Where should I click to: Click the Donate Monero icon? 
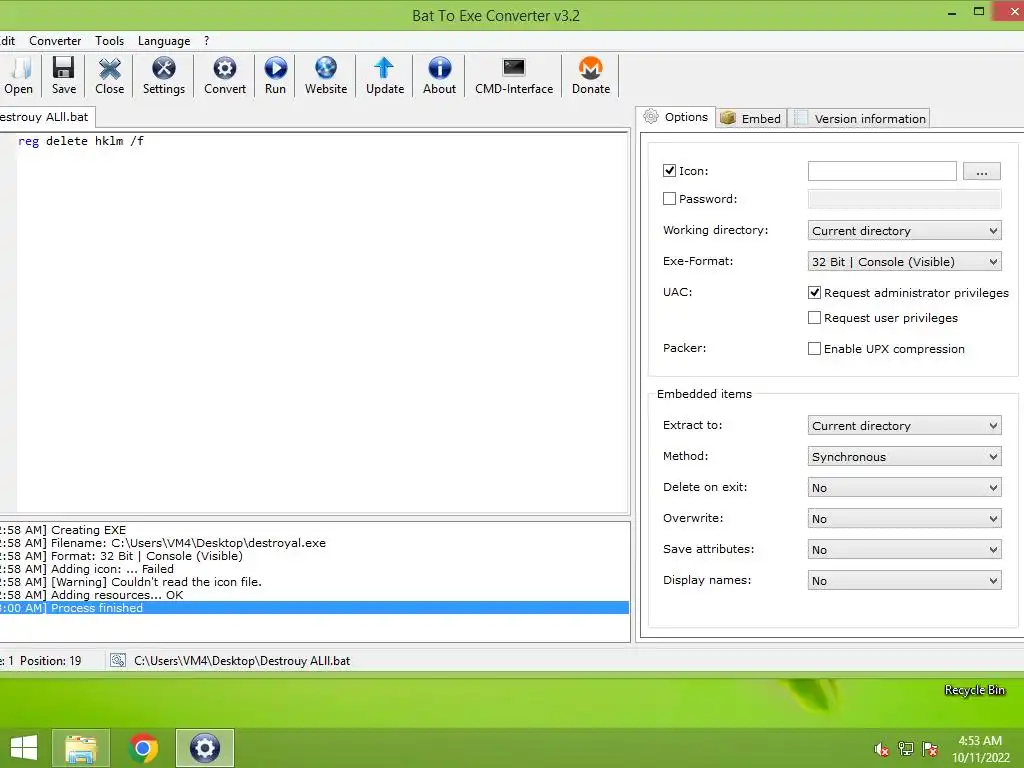click(x=590, y=69)
